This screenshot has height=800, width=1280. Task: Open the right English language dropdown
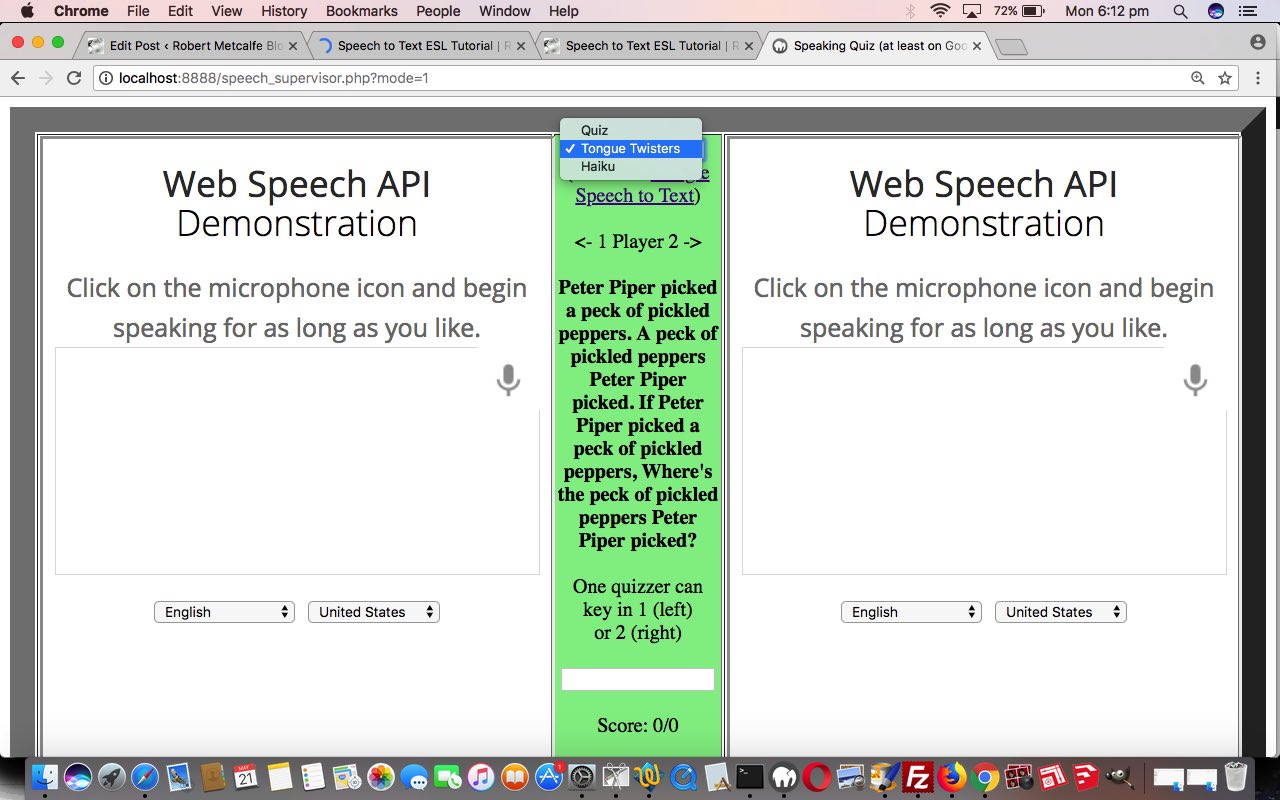(x=911, y=611)
